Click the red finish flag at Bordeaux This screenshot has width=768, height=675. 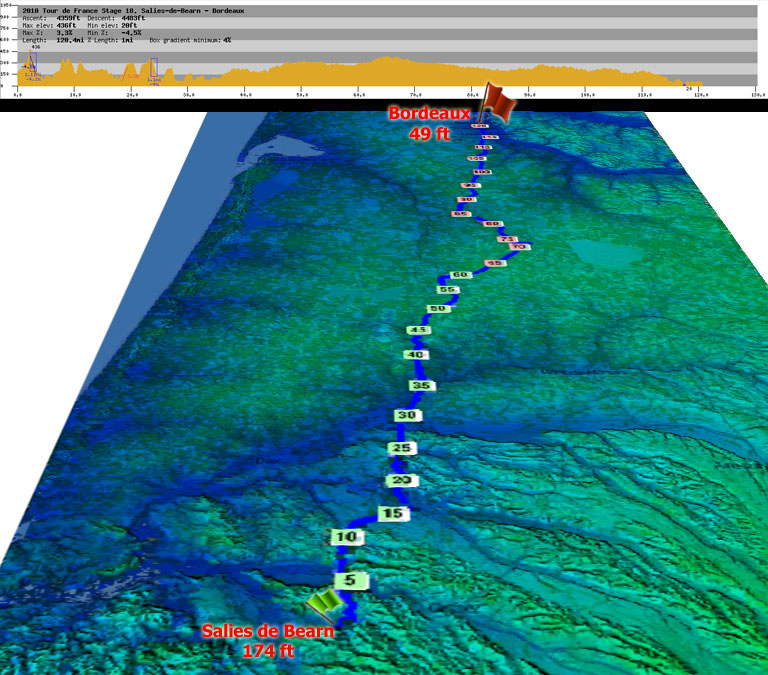[497, 102]
